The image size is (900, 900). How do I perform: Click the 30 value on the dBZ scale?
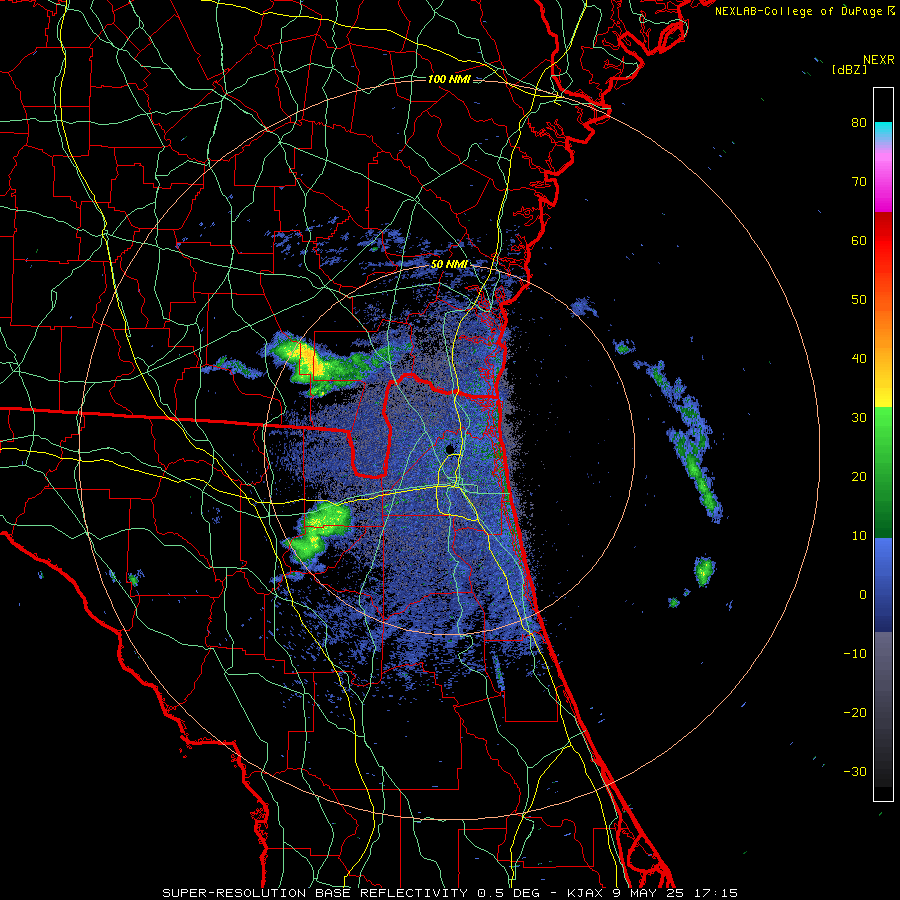859,418
